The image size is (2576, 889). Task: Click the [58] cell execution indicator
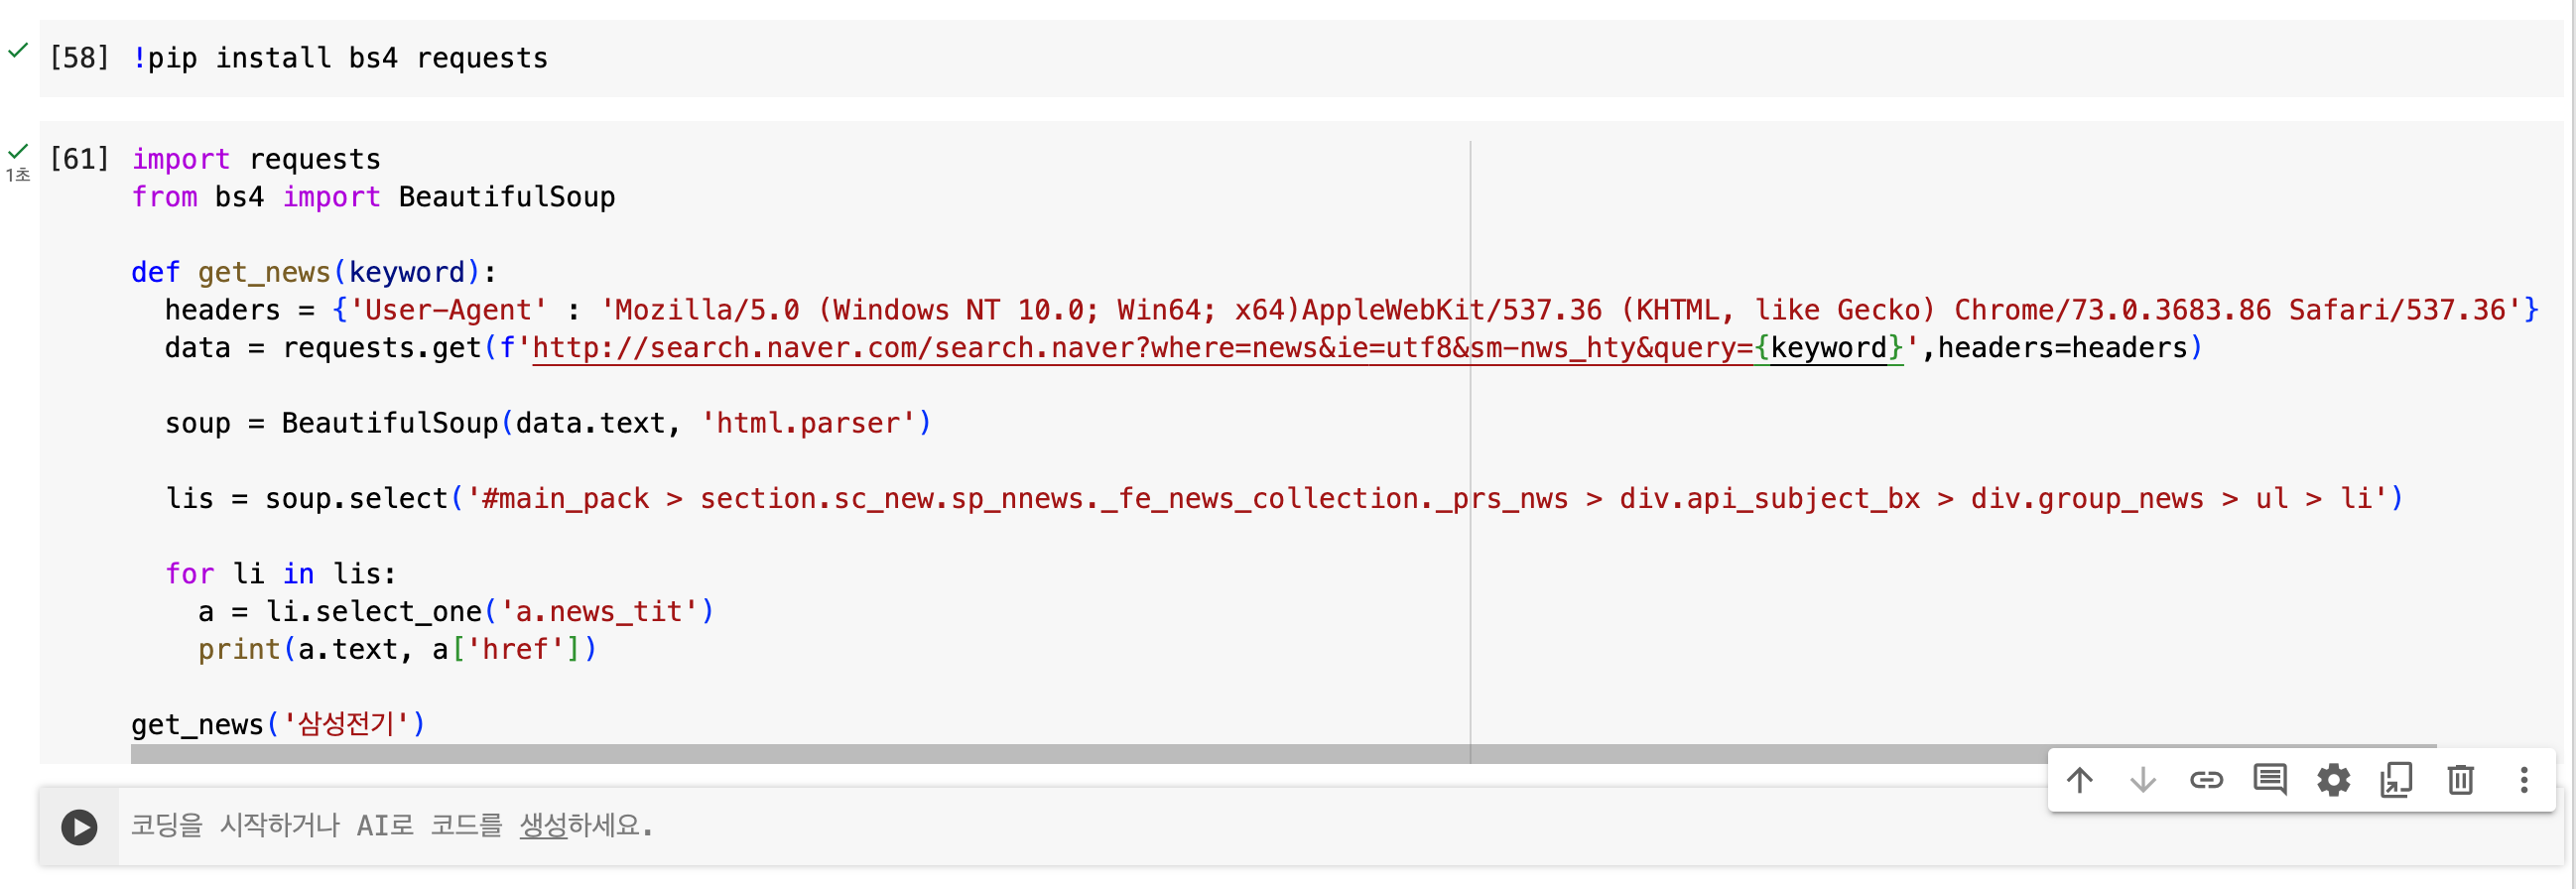(x=79, y=58)
